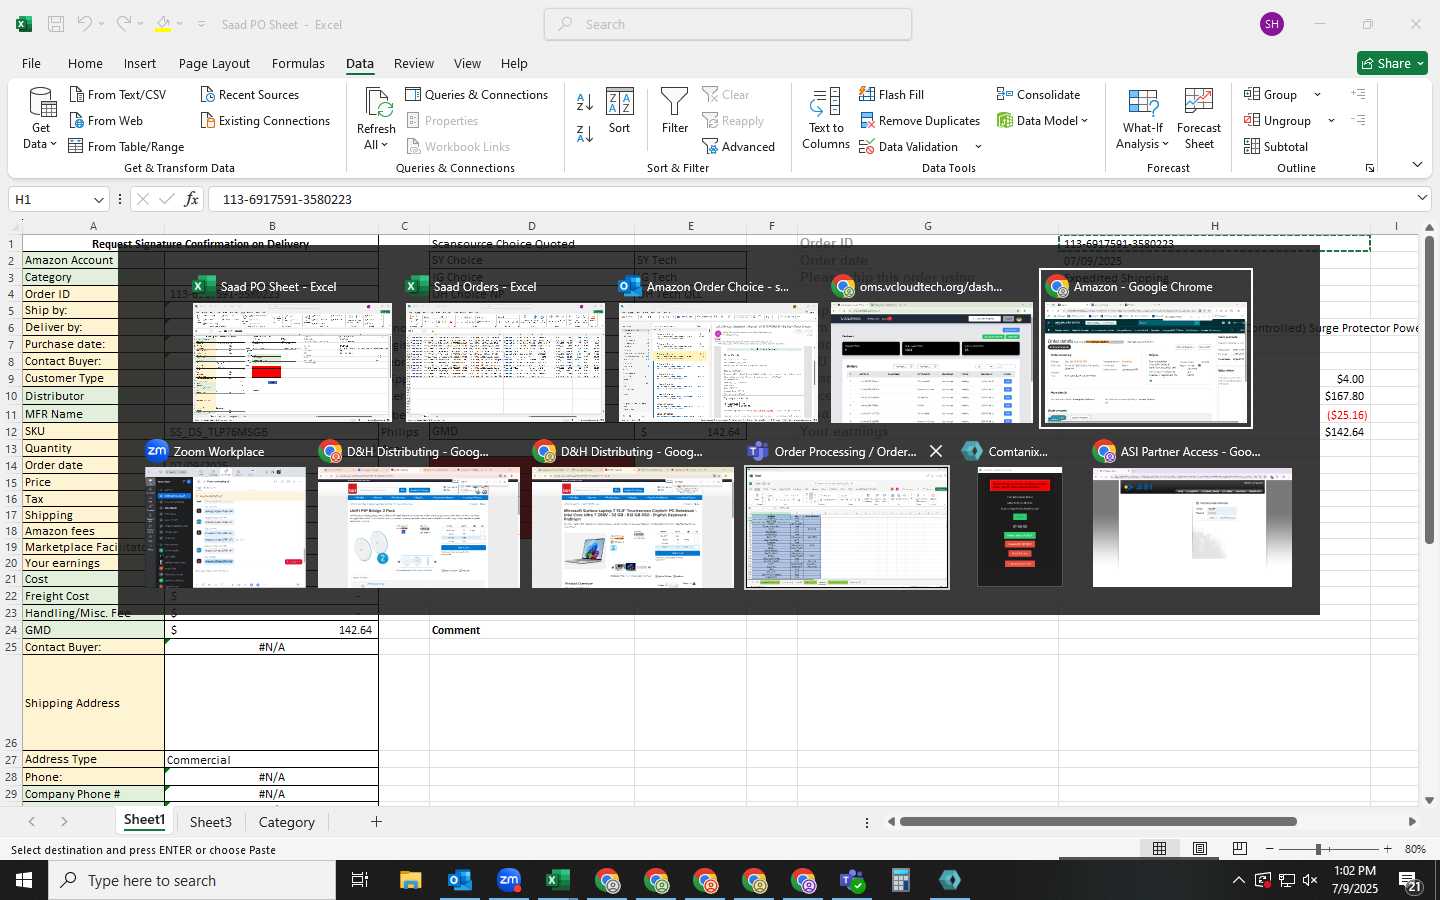Click the add new sheet plus button

(376, 821)
